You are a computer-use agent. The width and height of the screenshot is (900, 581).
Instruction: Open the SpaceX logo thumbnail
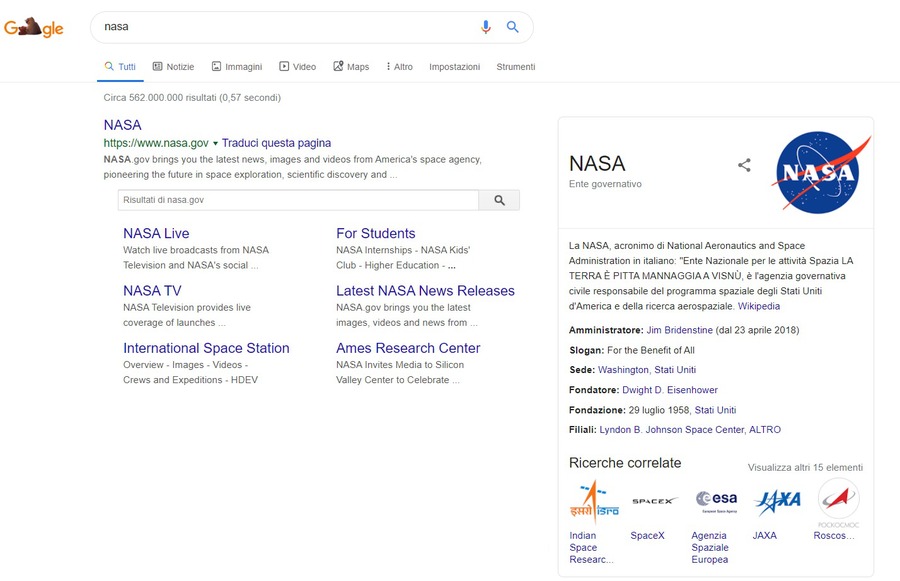coord(654,501)
